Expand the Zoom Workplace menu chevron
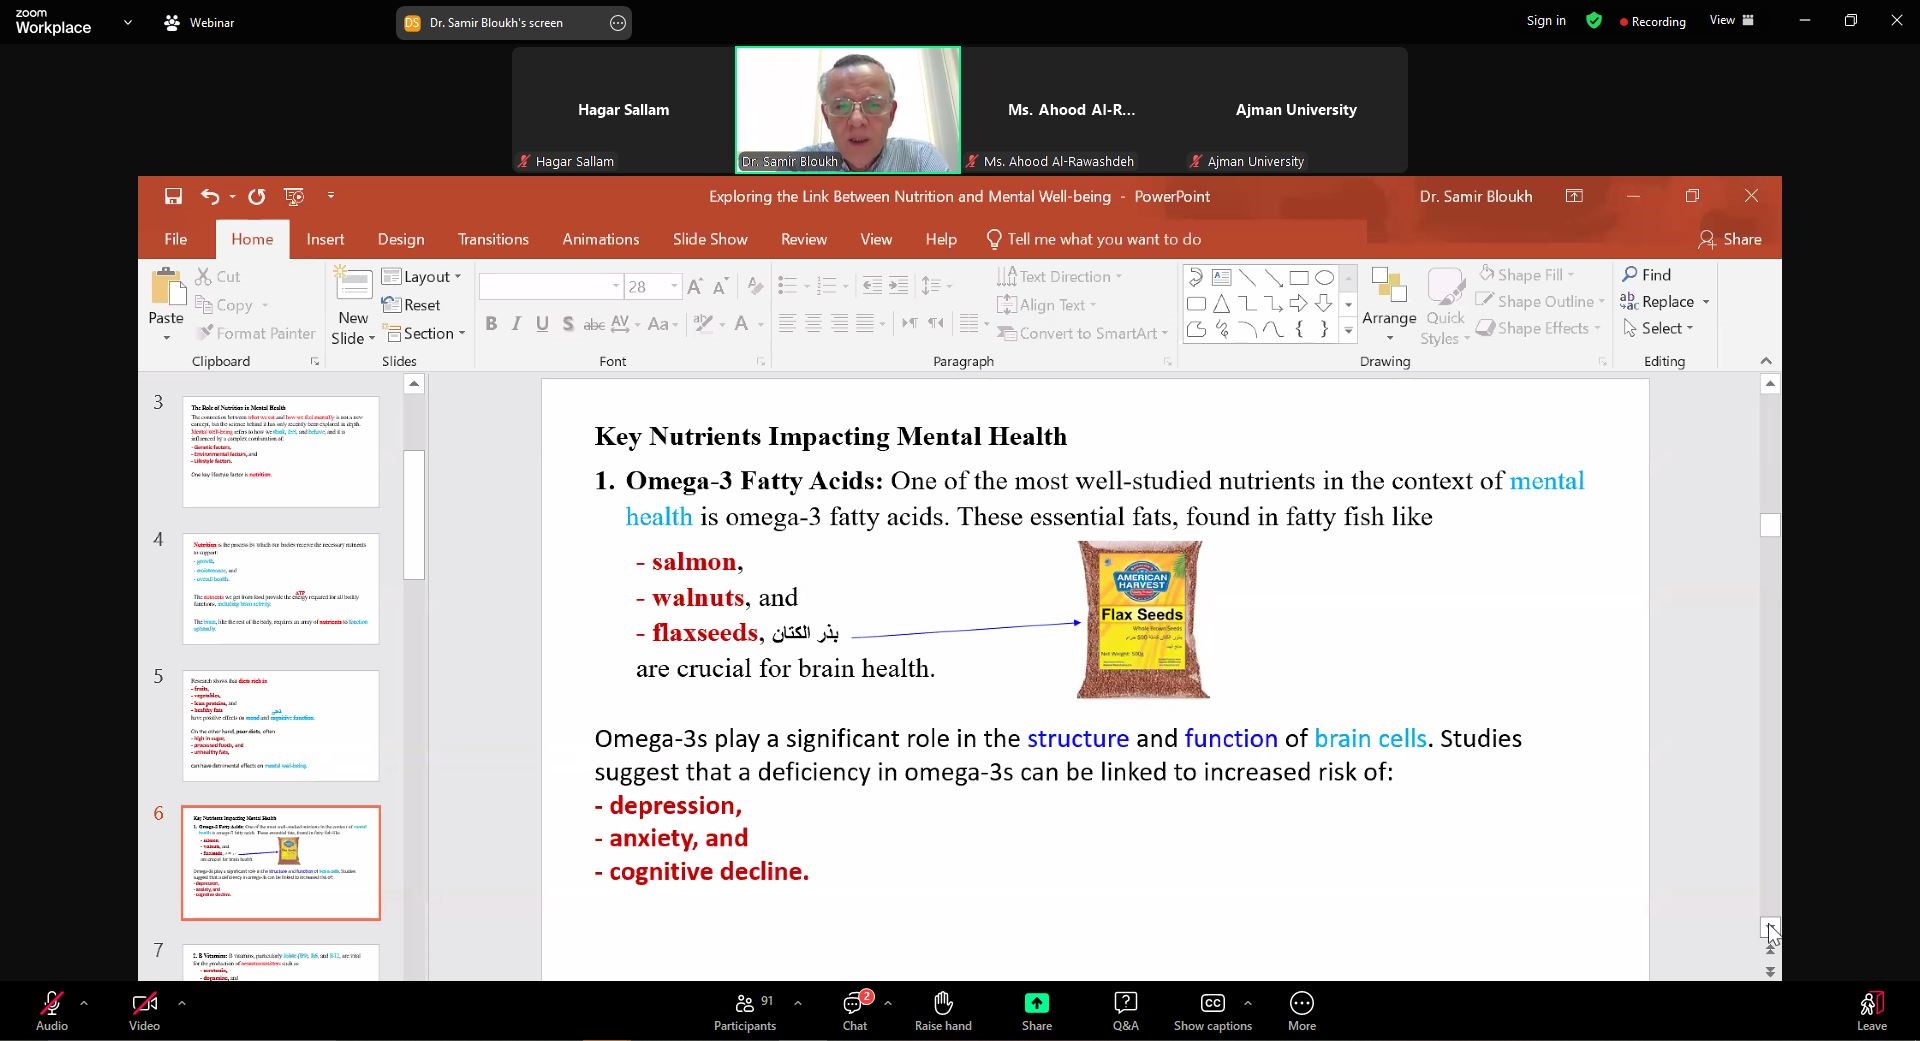1920x1041 pixels. [127, 22]
